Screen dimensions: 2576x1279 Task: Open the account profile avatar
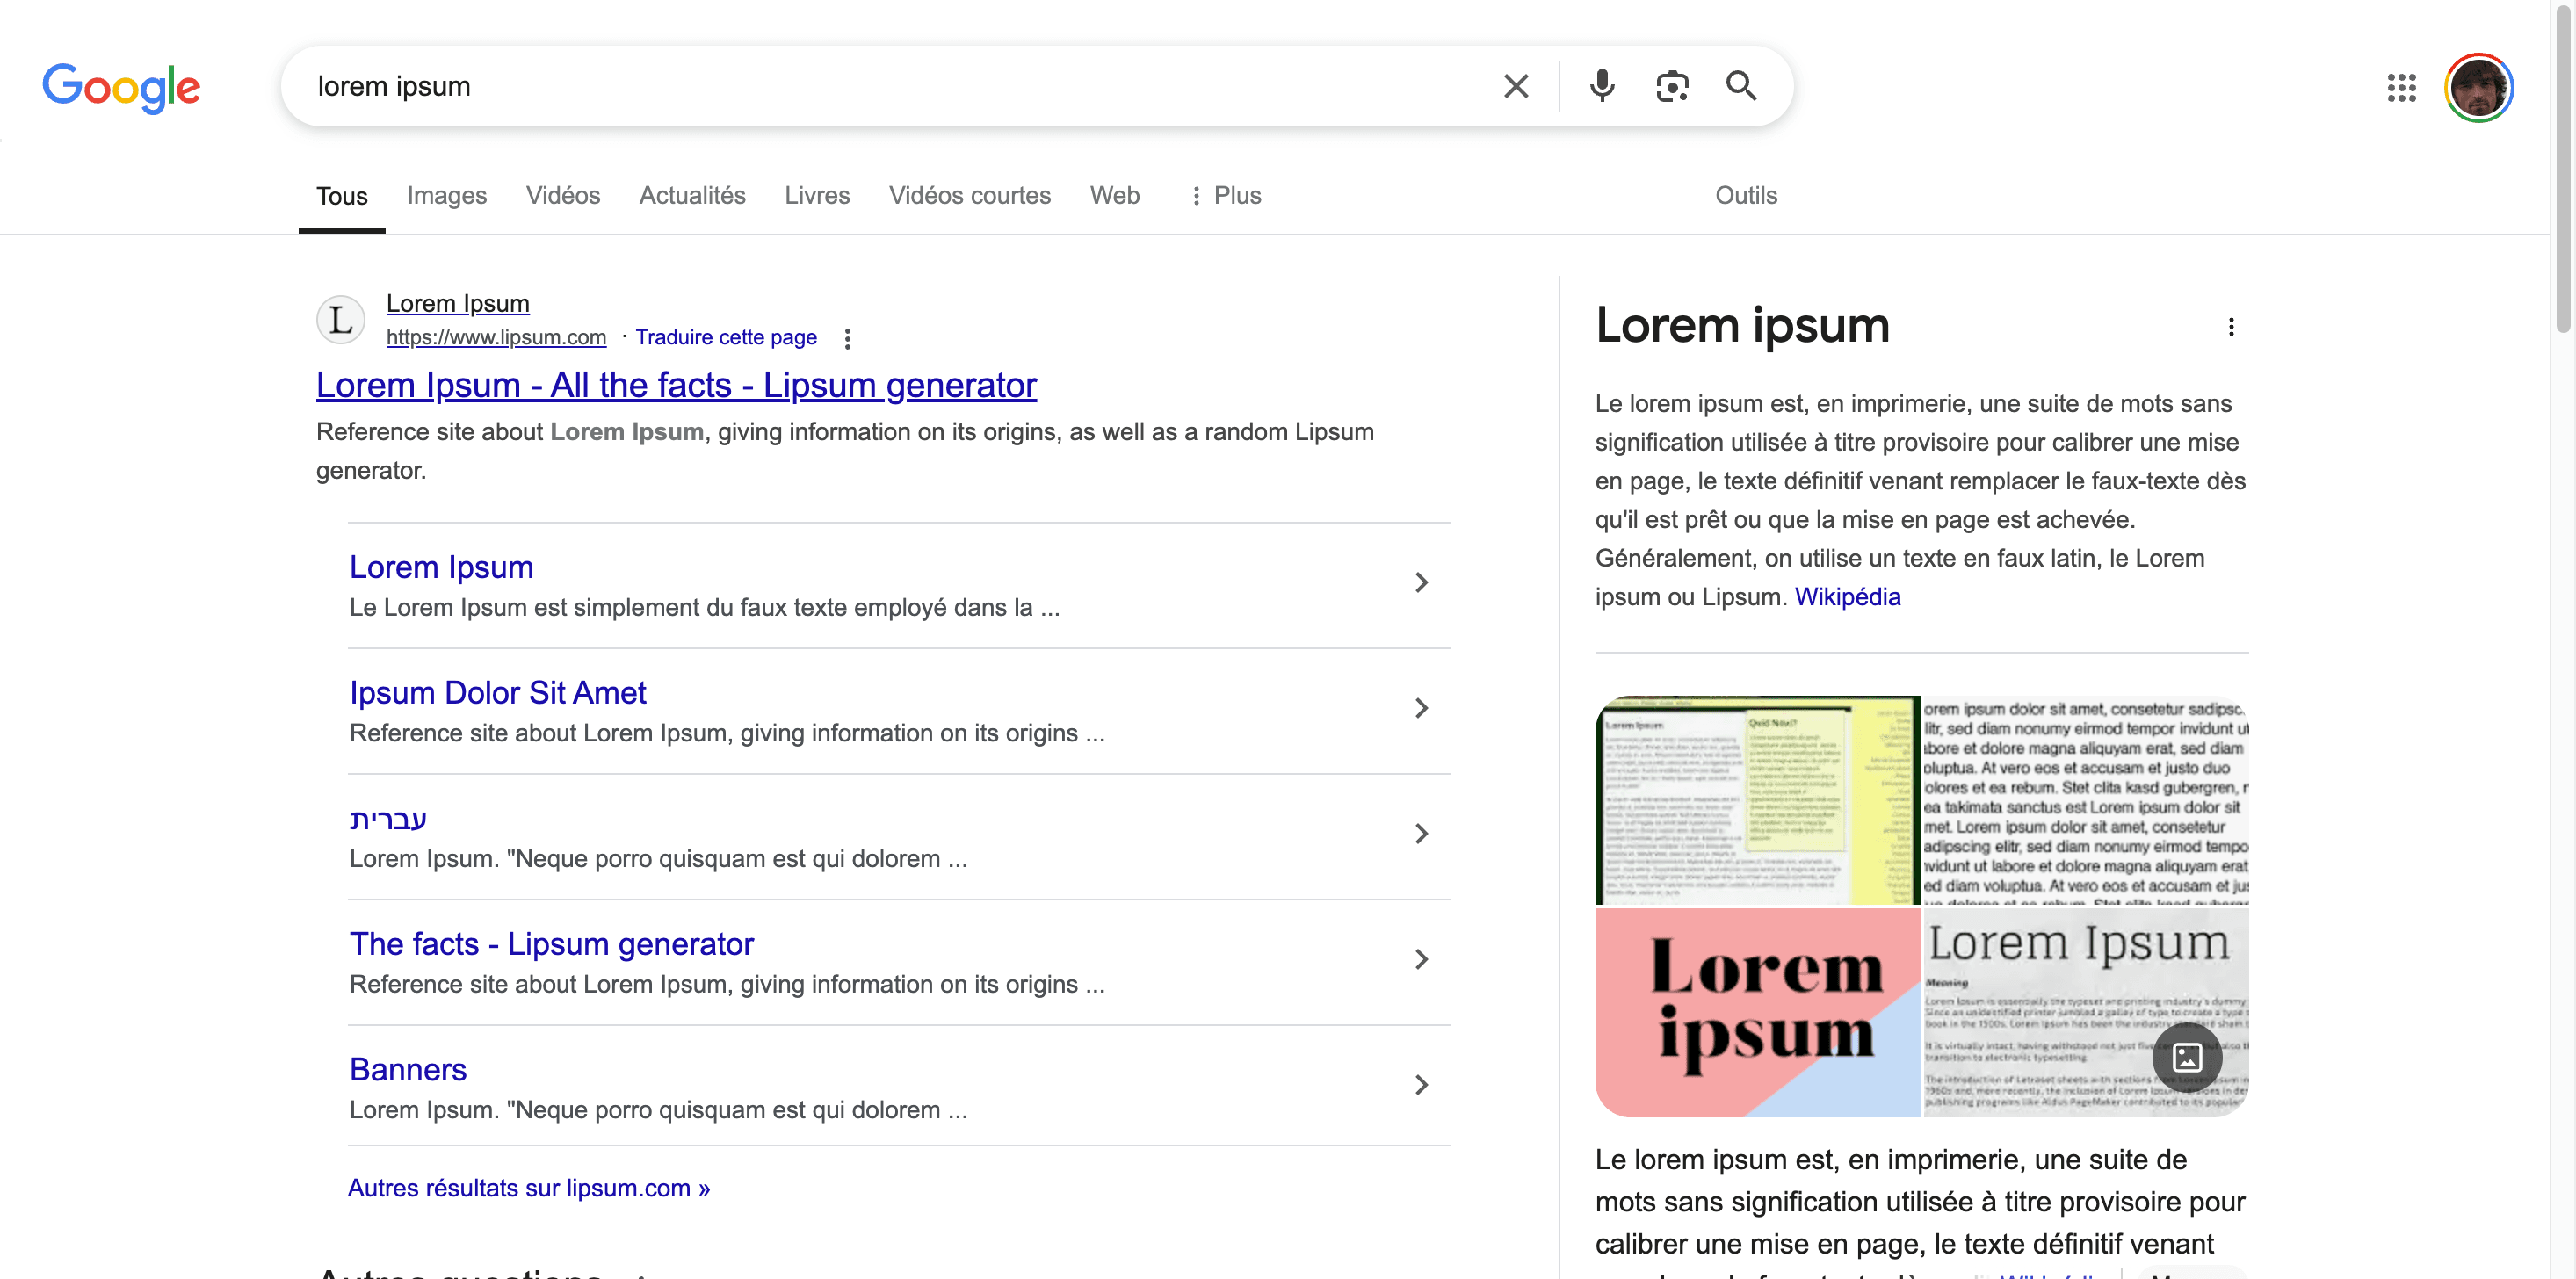click(x=2478, y=87)
